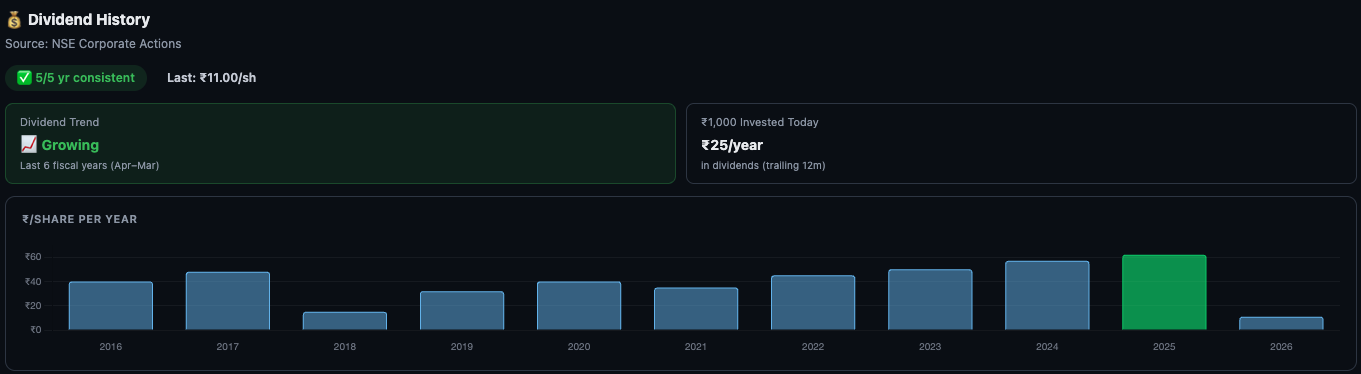Image resolution: width=1361 pixels, height=374 pixels.
Task: Click the 2019 x-axis year label
Action: (462, 347)
